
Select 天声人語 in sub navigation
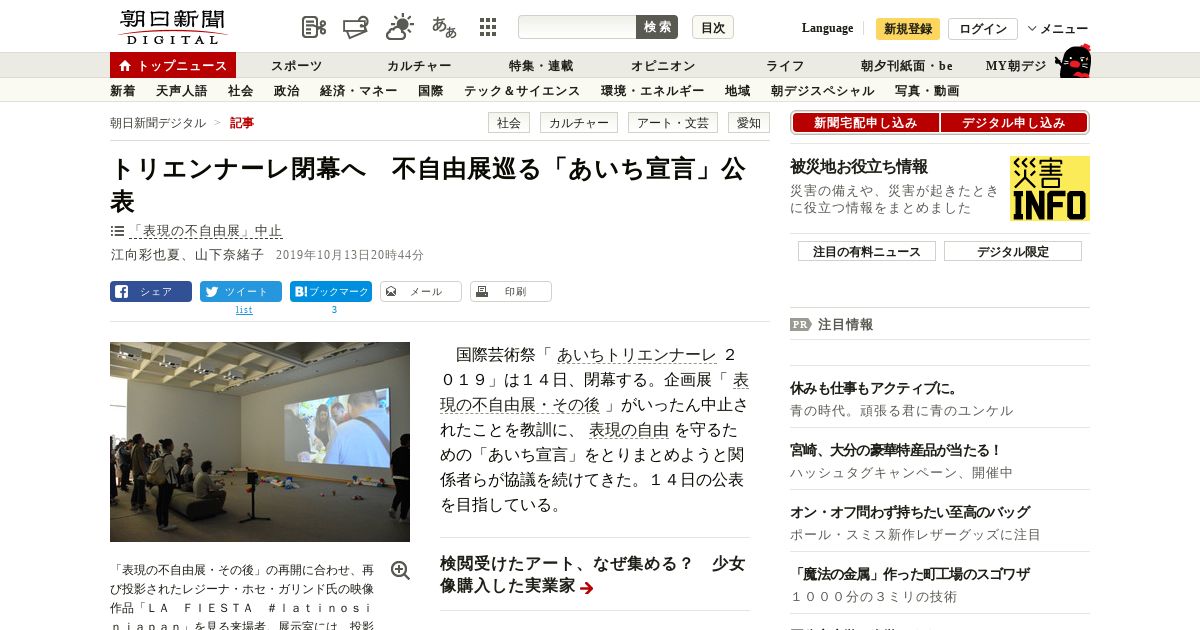182,91
